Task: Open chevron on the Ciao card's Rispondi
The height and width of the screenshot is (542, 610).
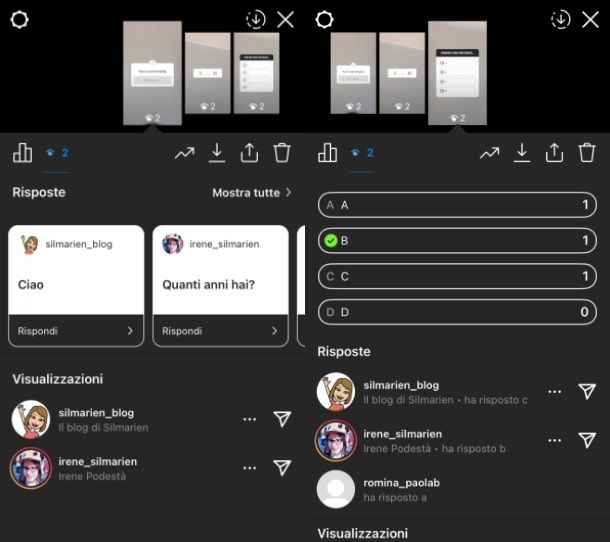Action: (x=130, y=331)
